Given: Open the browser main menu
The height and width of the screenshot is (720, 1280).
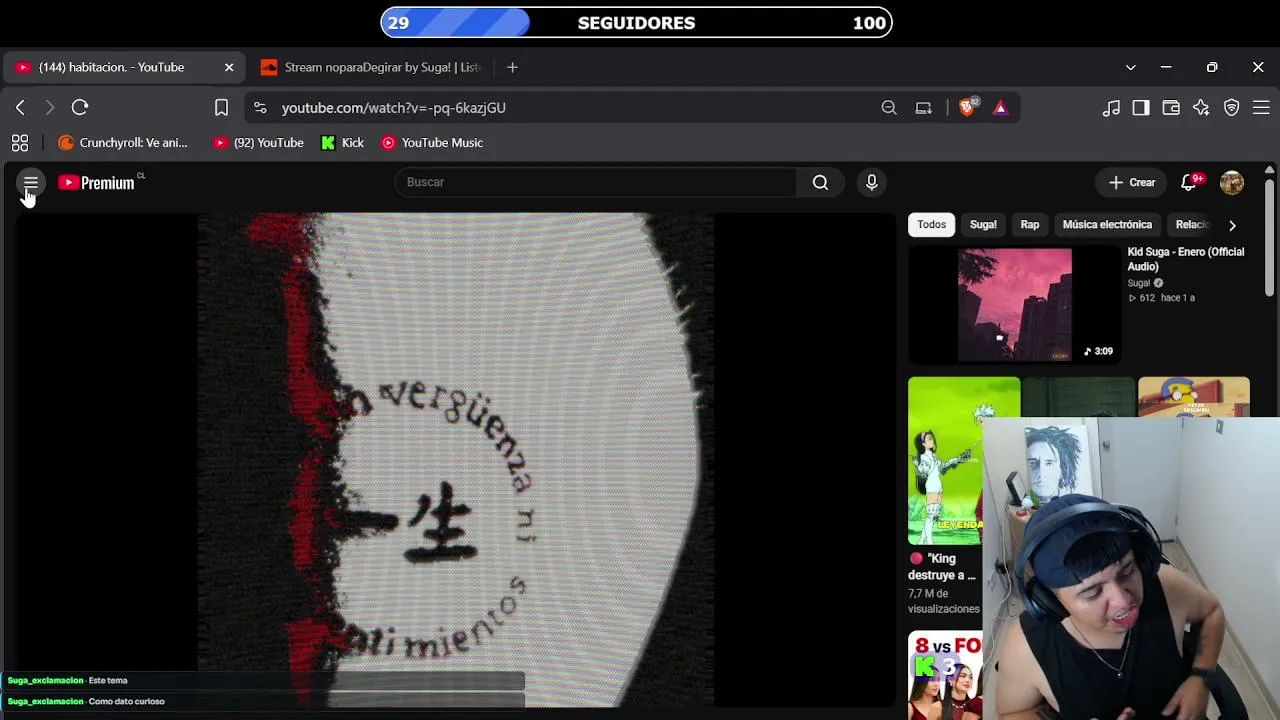Looking at the screenshot, I should [1261, 107].
